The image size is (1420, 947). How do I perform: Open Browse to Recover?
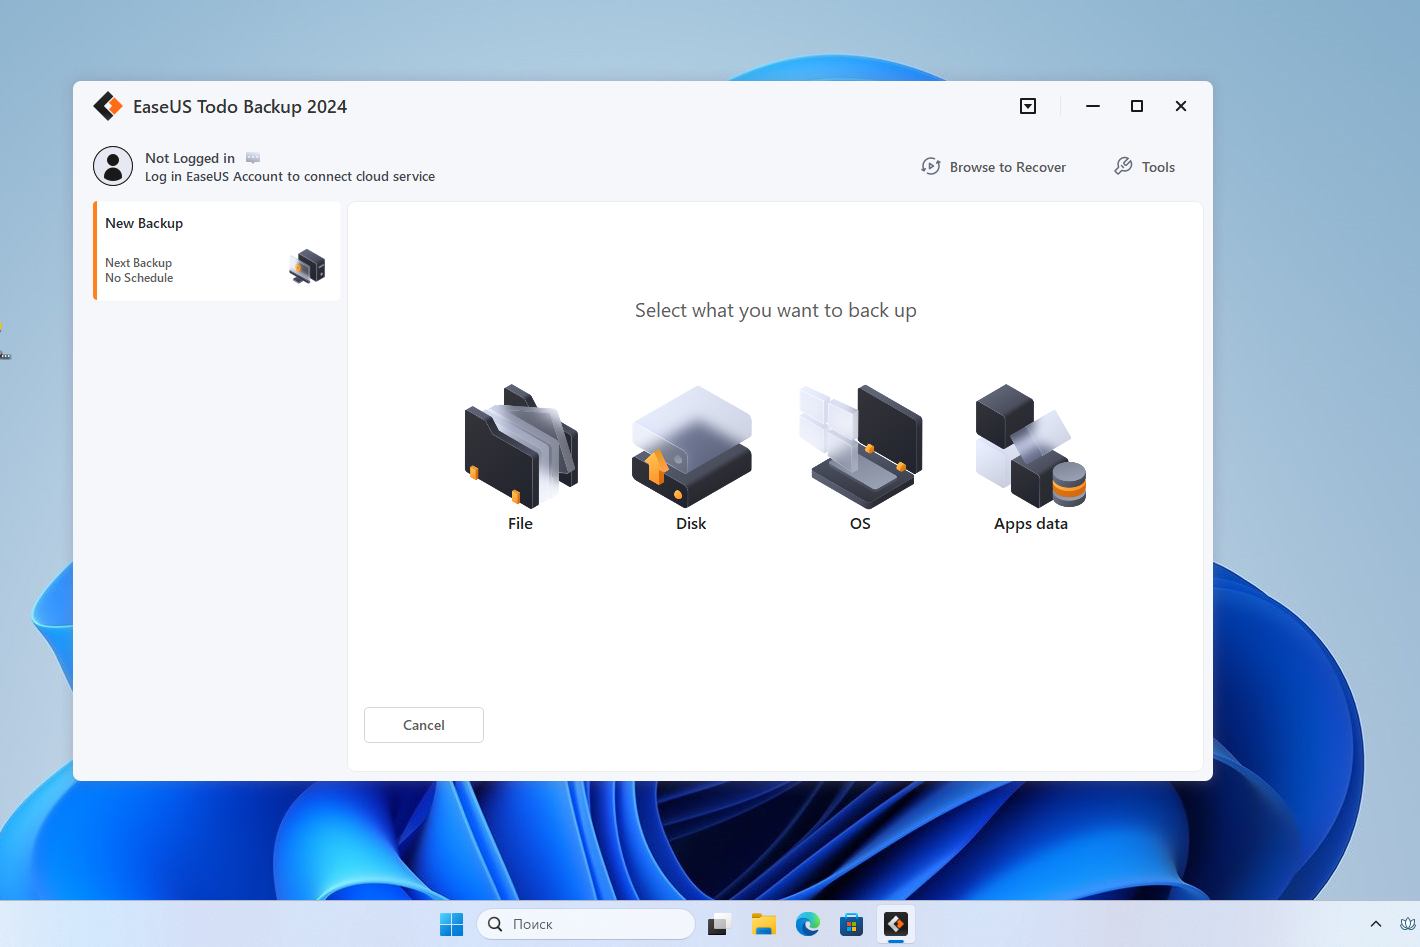tap(994, 167)
